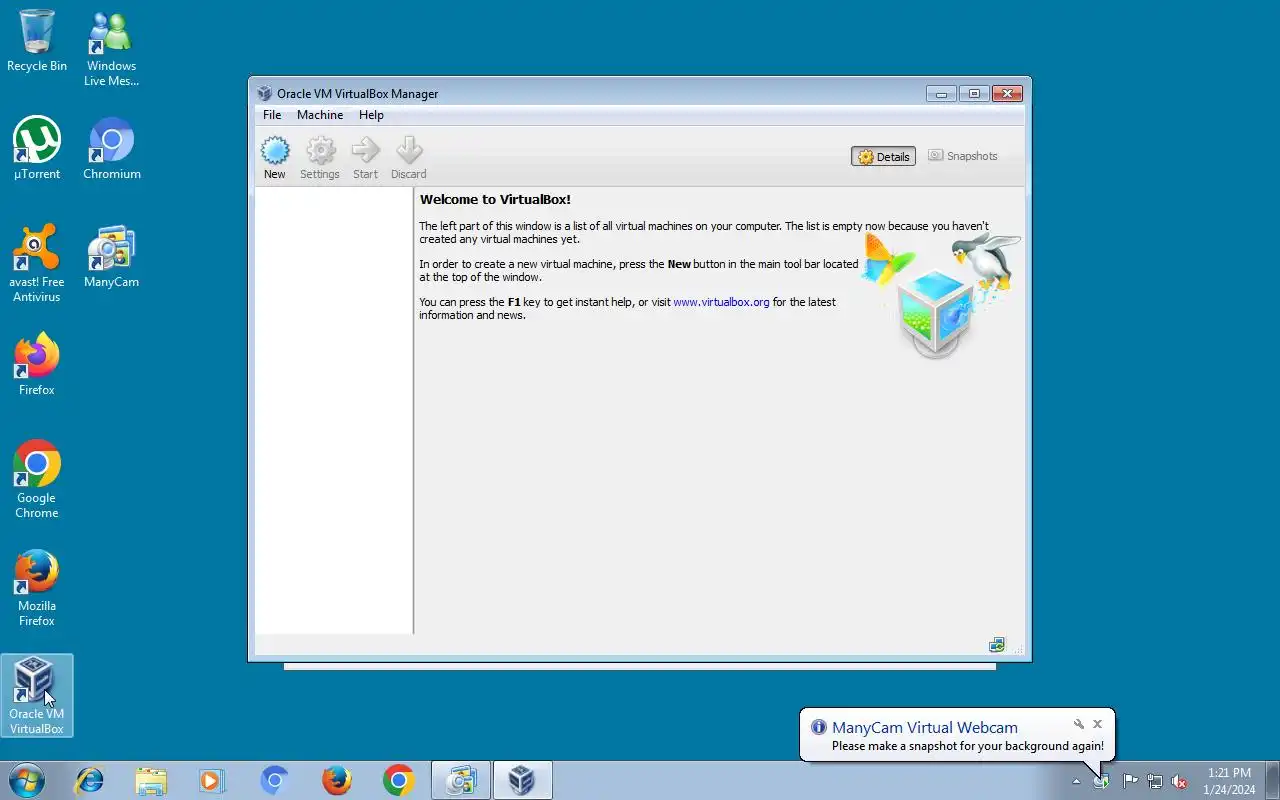This screenshot has height=800, width=1280.
Task: Launch Internet Explorer from taskbar
Action: click(89, 780)
